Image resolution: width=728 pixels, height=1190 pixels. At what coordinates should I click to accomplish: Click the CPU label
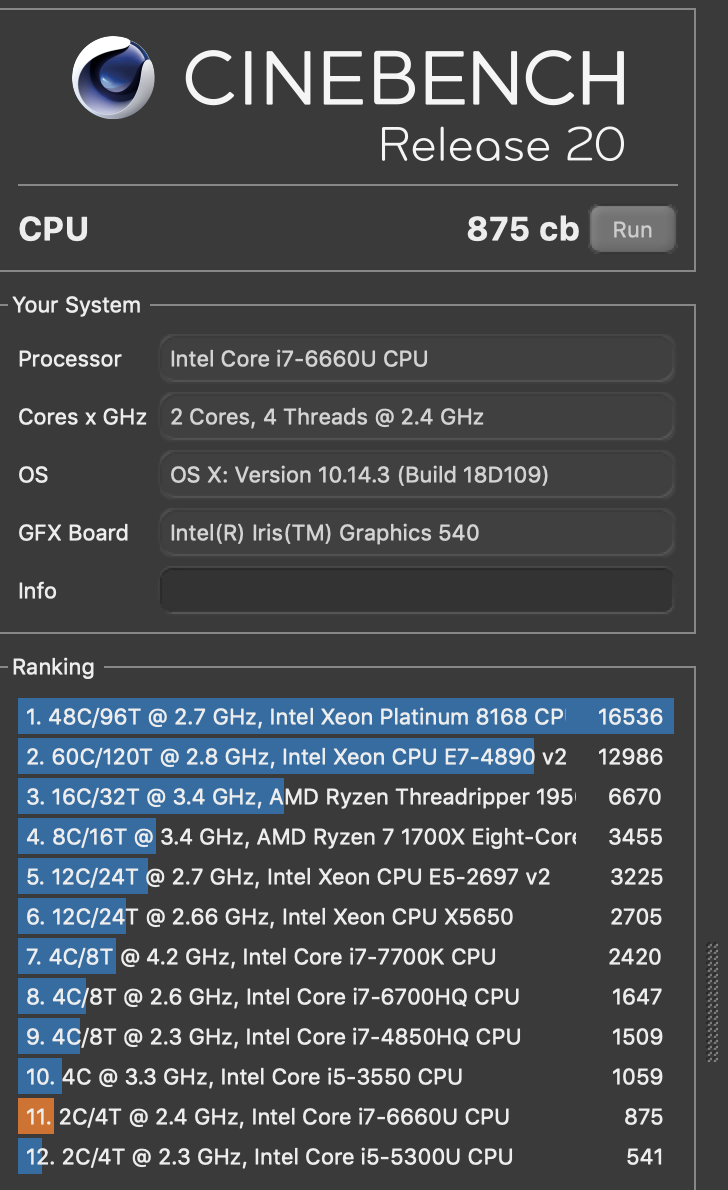pos(53,229)
